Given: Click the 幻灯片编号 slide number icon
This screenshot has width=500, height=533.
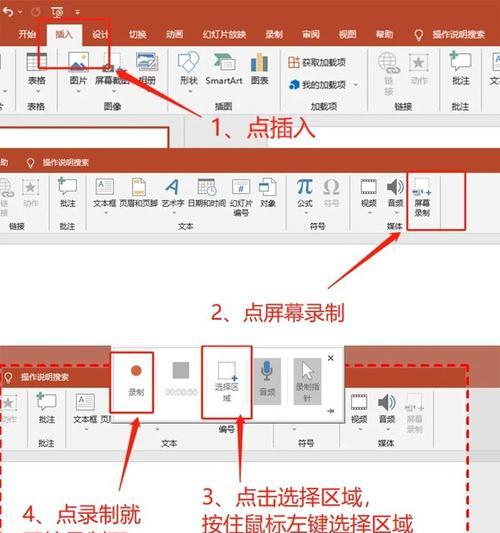Looking at the screenshot, I should click(241, 187).
